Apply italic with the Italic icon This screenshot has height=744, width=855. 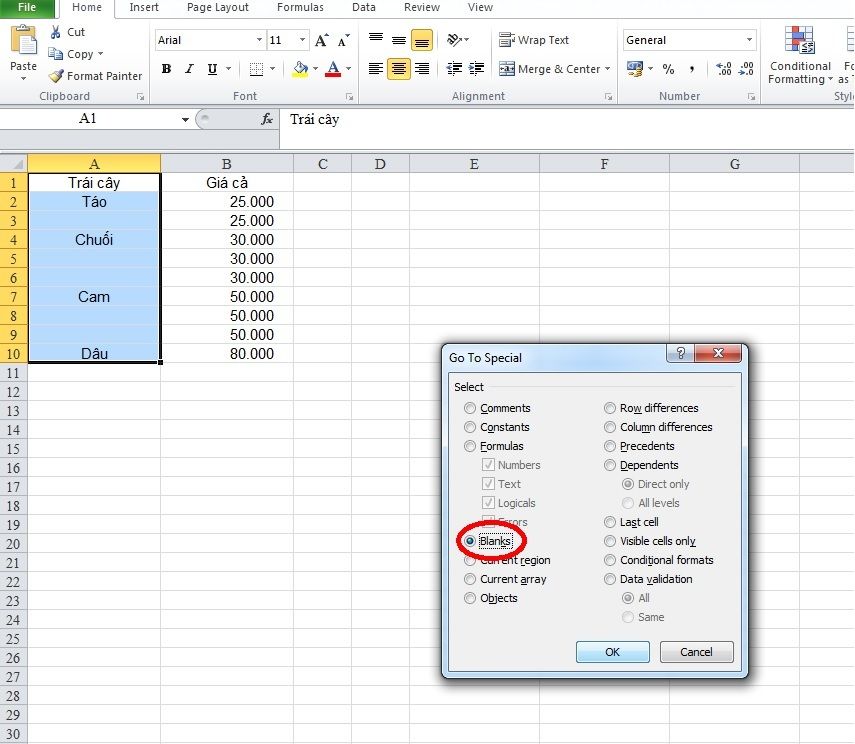189,70
